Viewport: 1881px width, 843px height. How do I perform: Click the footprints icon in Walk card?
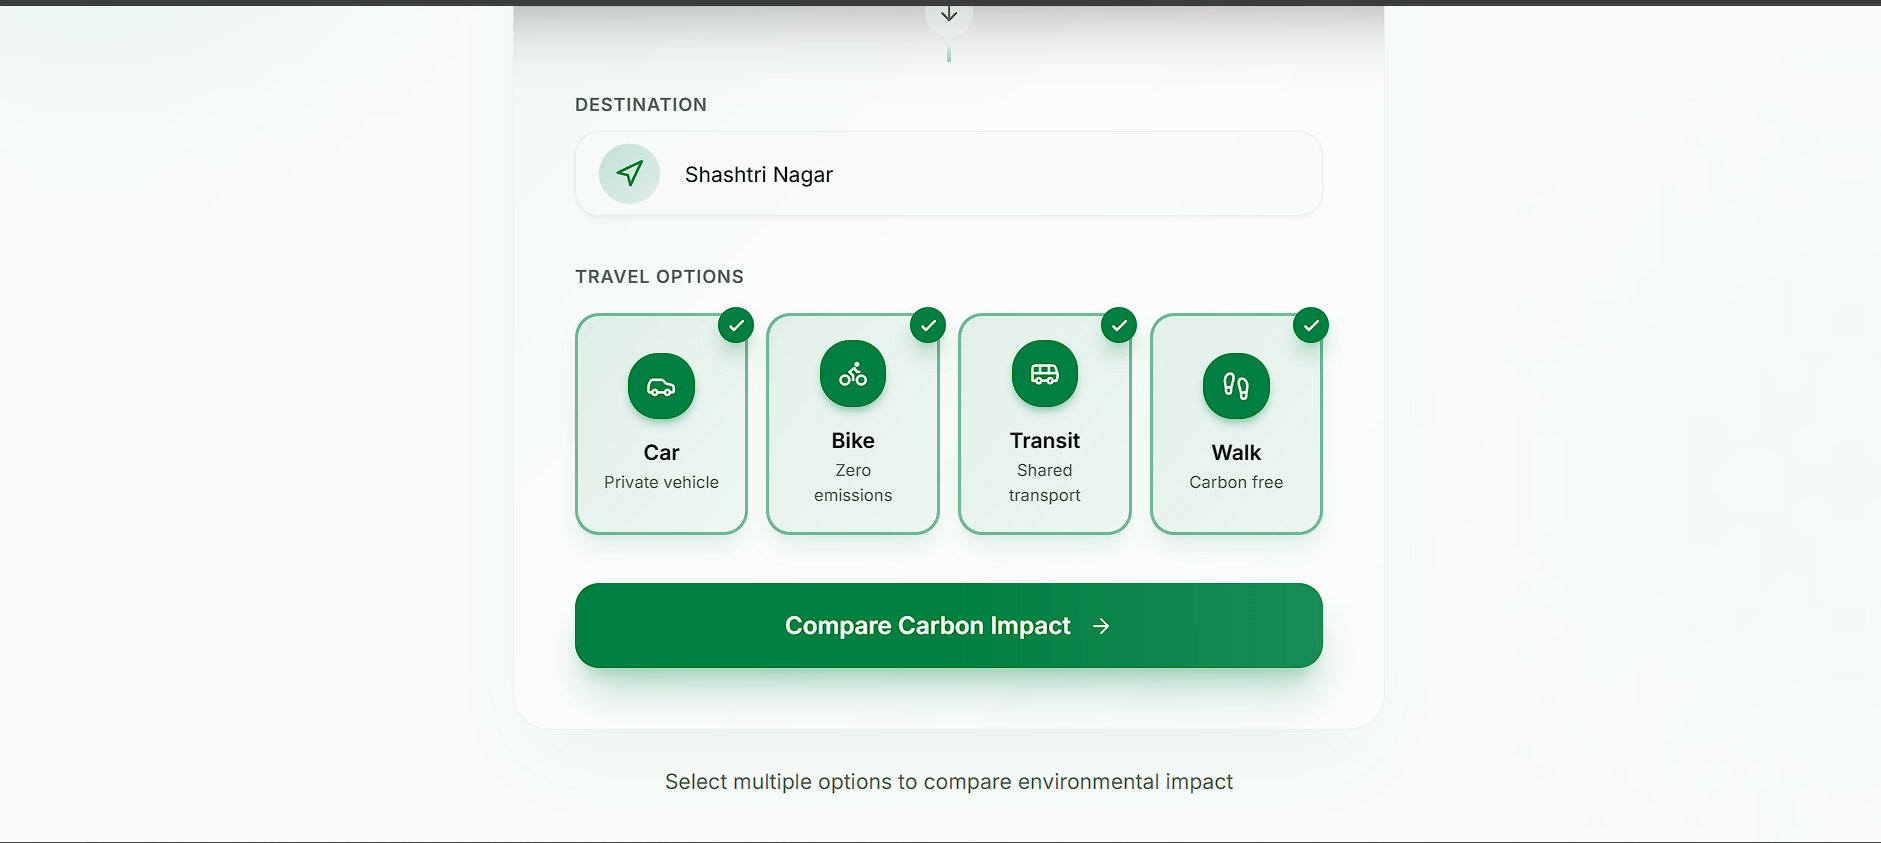point(1236,386)
